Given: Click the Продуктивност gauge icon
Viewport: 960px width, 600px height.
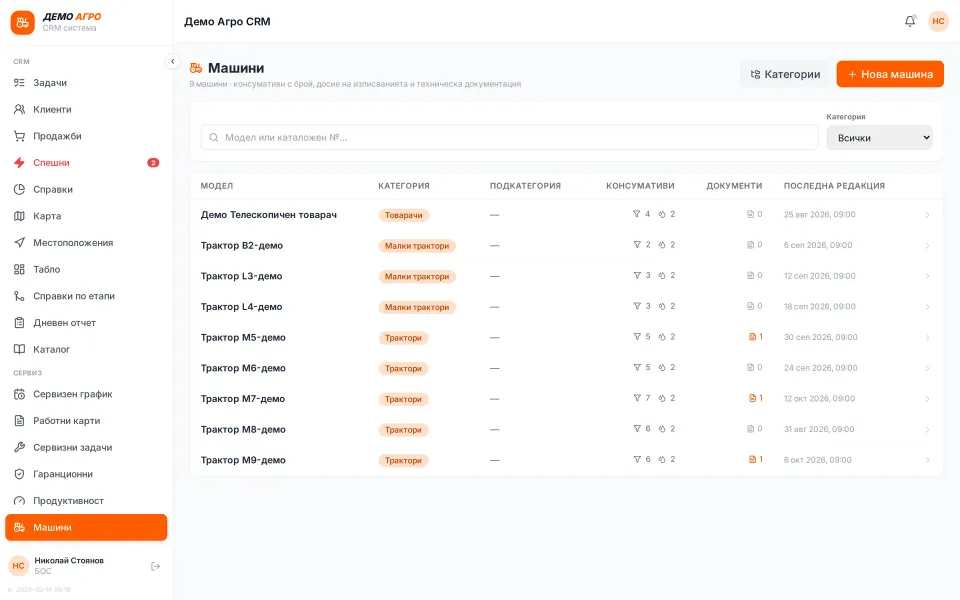Looking at the screenshot, I should tap(20, 501).
